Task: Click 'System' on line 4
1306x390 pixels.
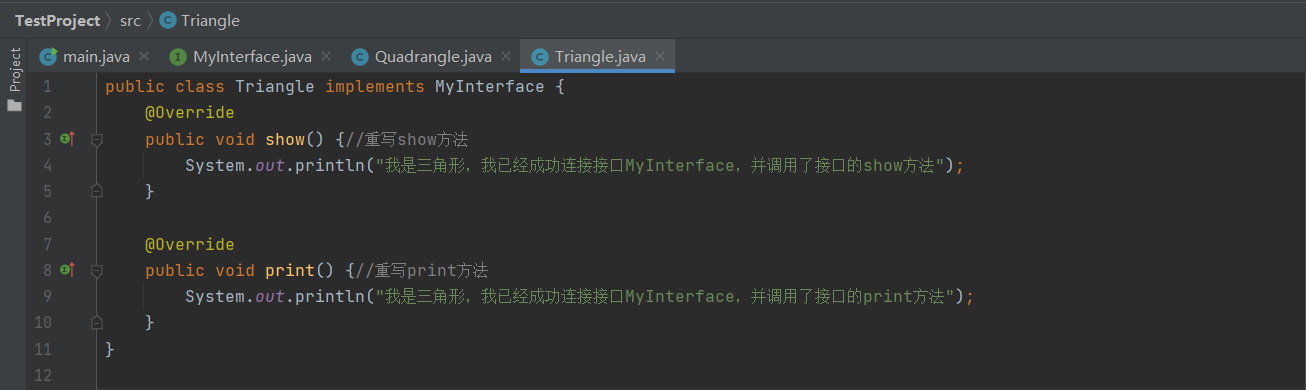Action: point(215,165)
